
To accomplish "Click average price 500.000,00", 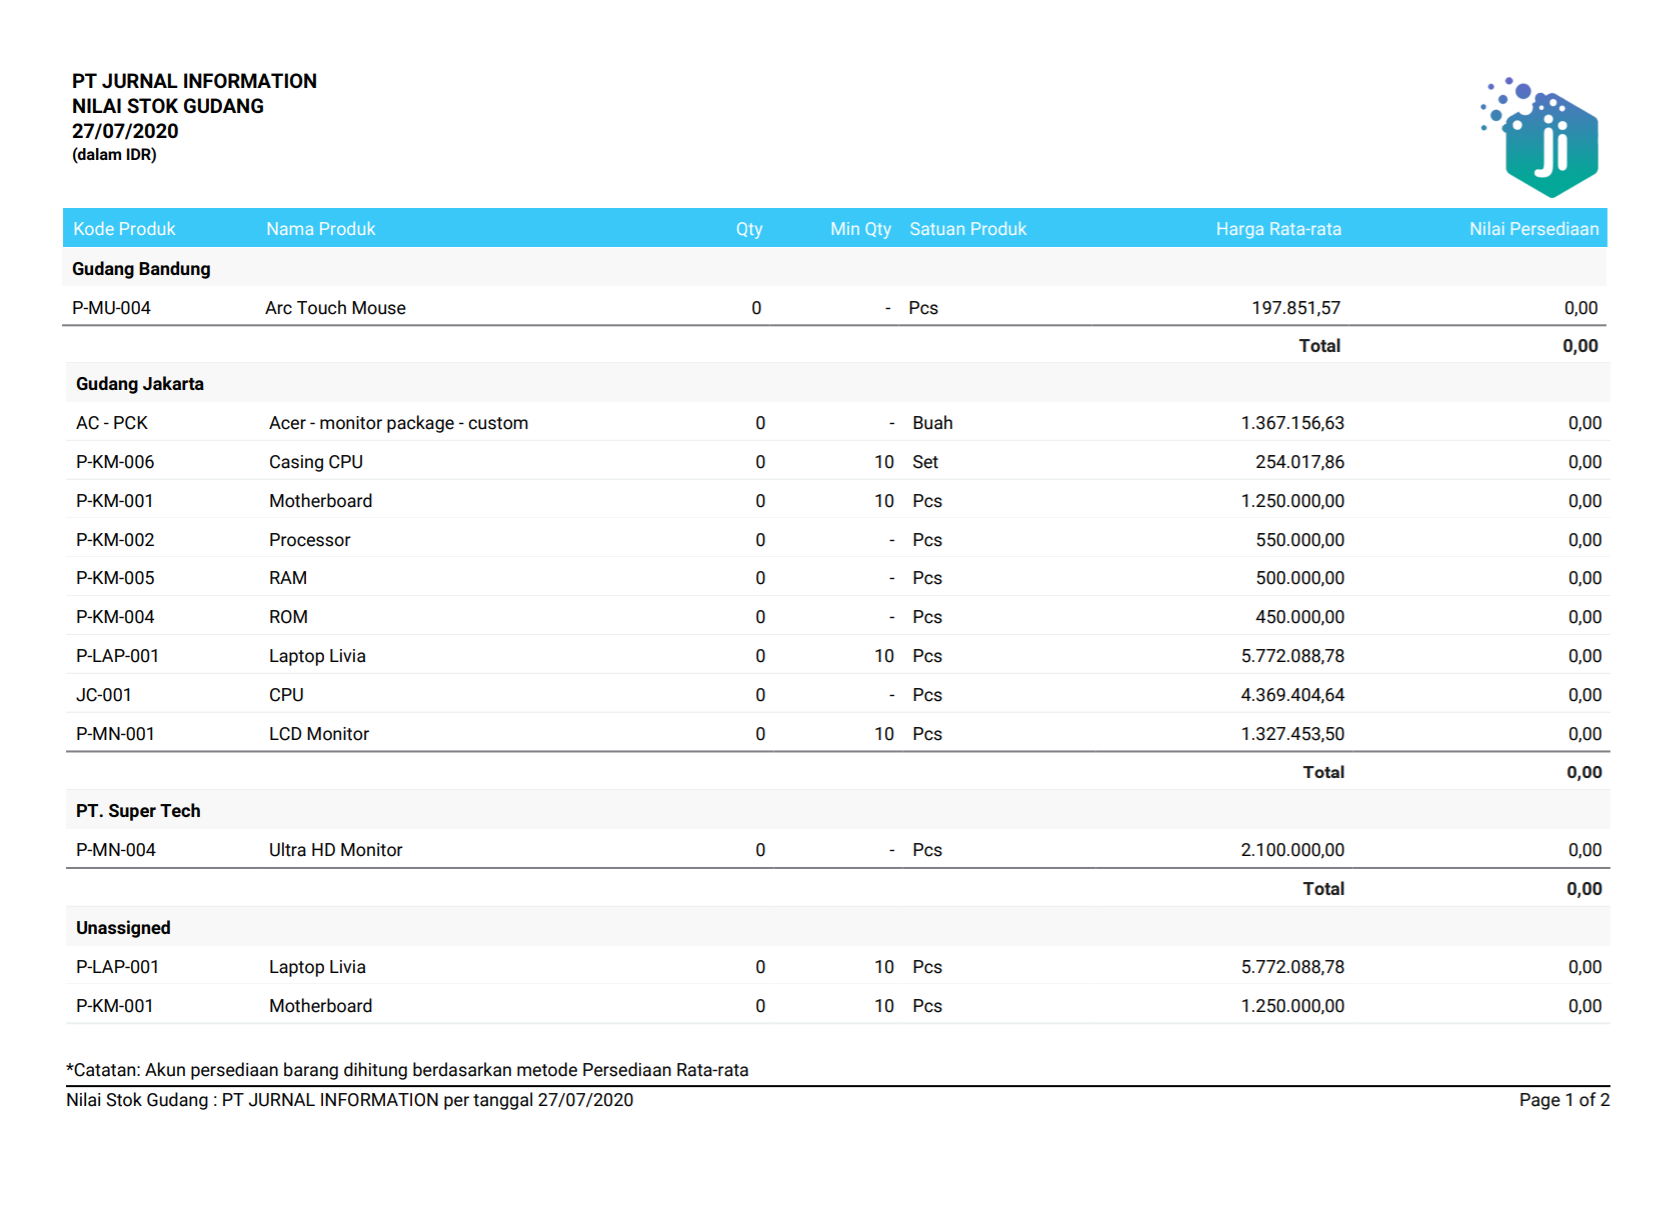I will click(1300, 578).
